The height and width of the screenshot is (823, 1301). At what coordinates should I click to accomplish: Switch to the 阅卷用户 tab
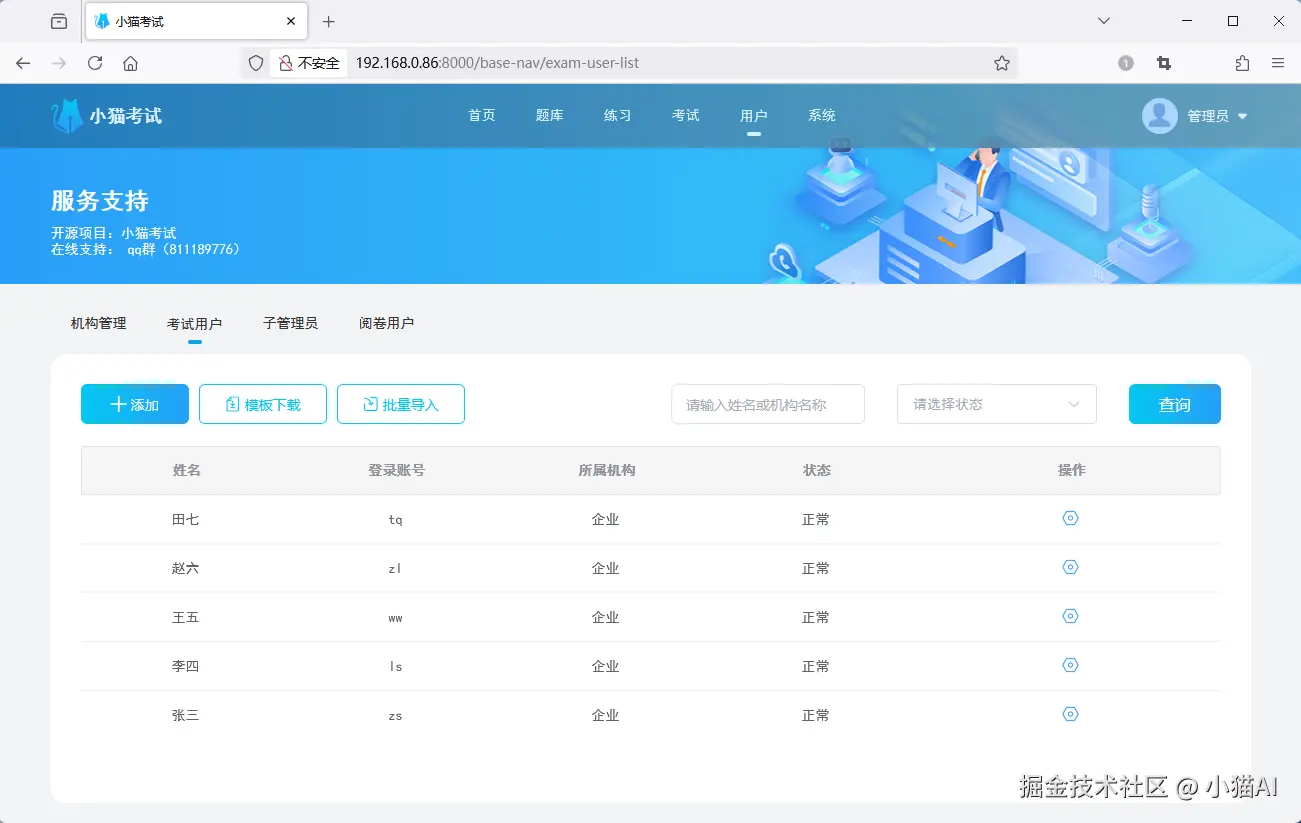coord(385,322)
